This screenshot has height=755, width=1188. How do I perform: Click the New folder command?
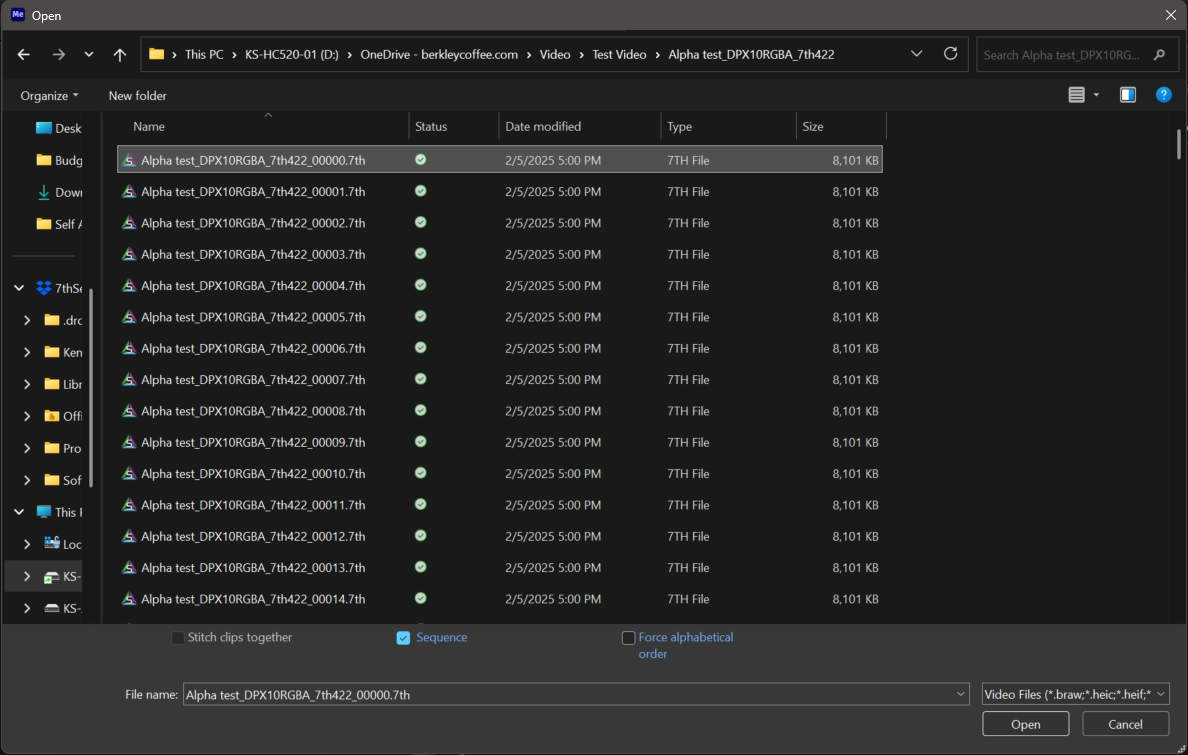tap(138, 96)
